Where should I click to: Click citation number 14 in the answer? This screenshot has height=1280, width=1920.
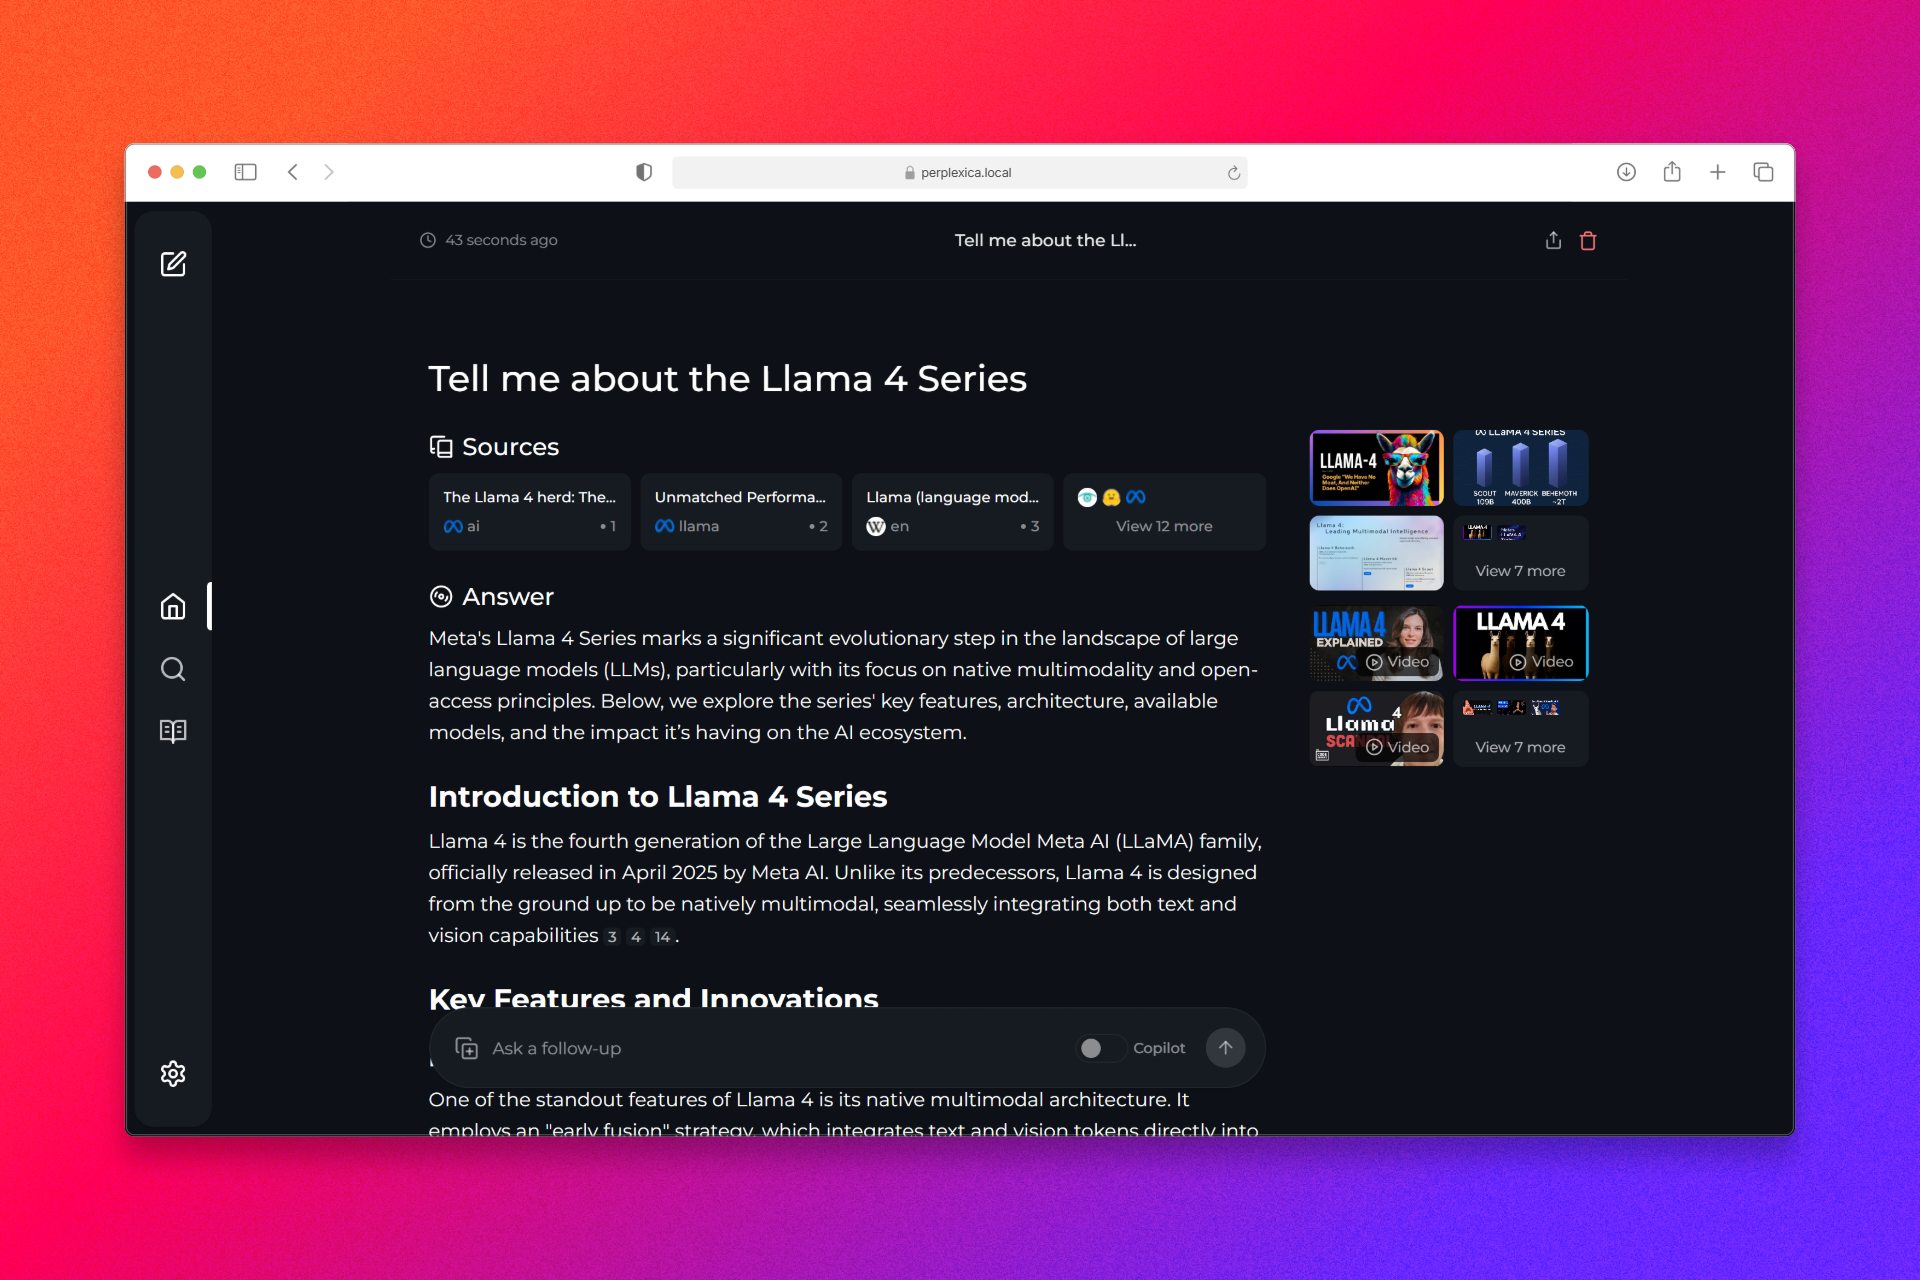[x=662, y=937]
